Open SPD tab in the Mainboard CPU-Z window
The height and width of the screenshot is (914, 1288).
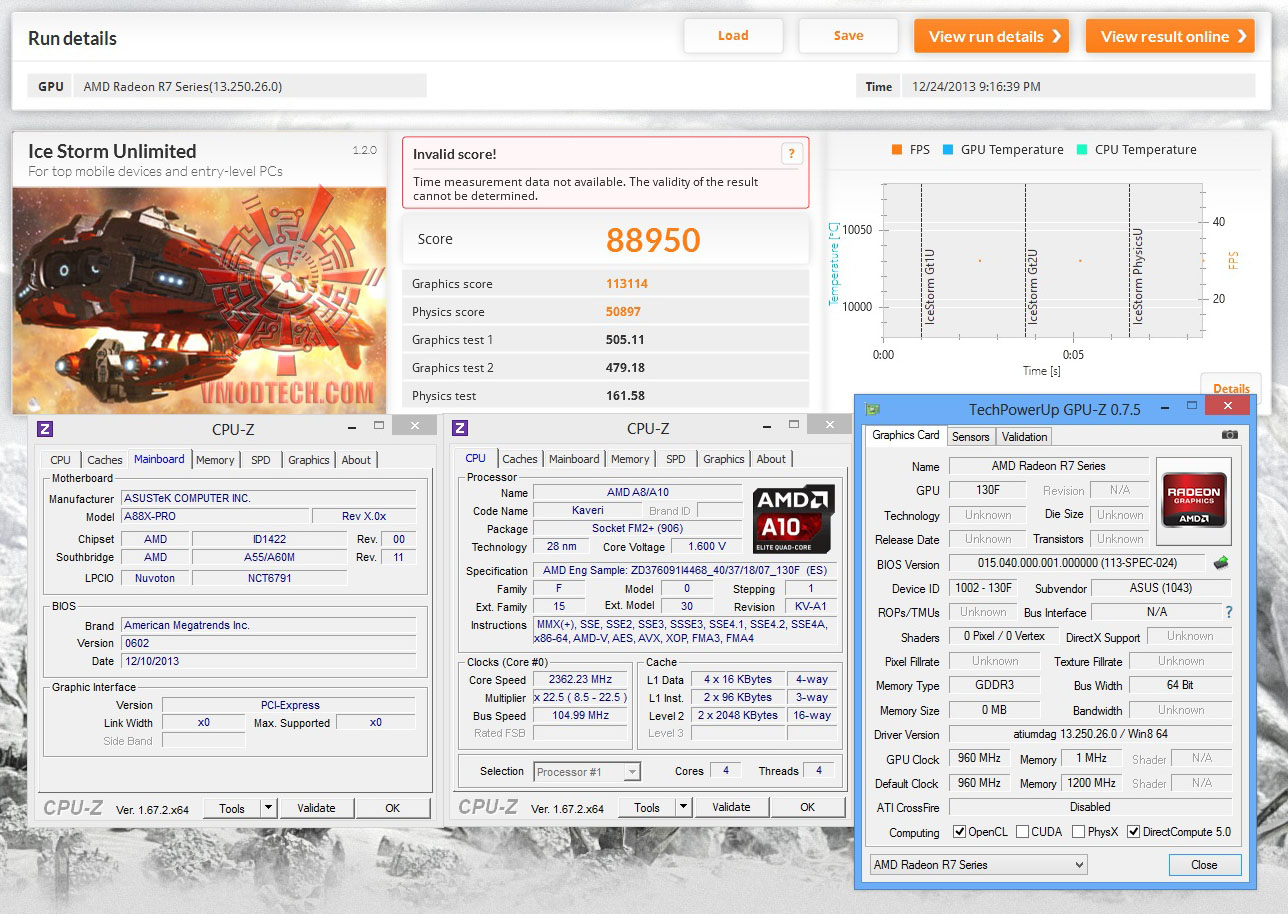pos(260,460)
